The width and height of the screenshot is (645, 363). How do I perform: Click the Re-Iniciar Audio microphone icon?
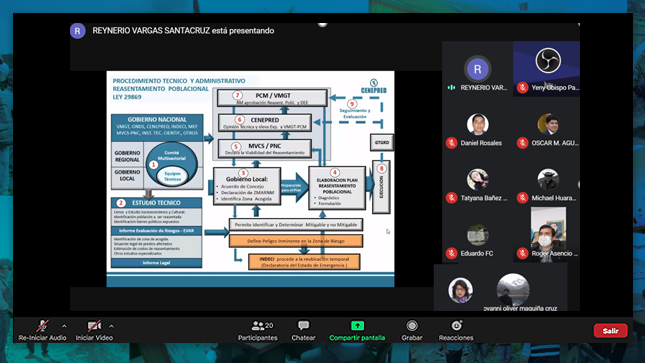tap(42, 326)
